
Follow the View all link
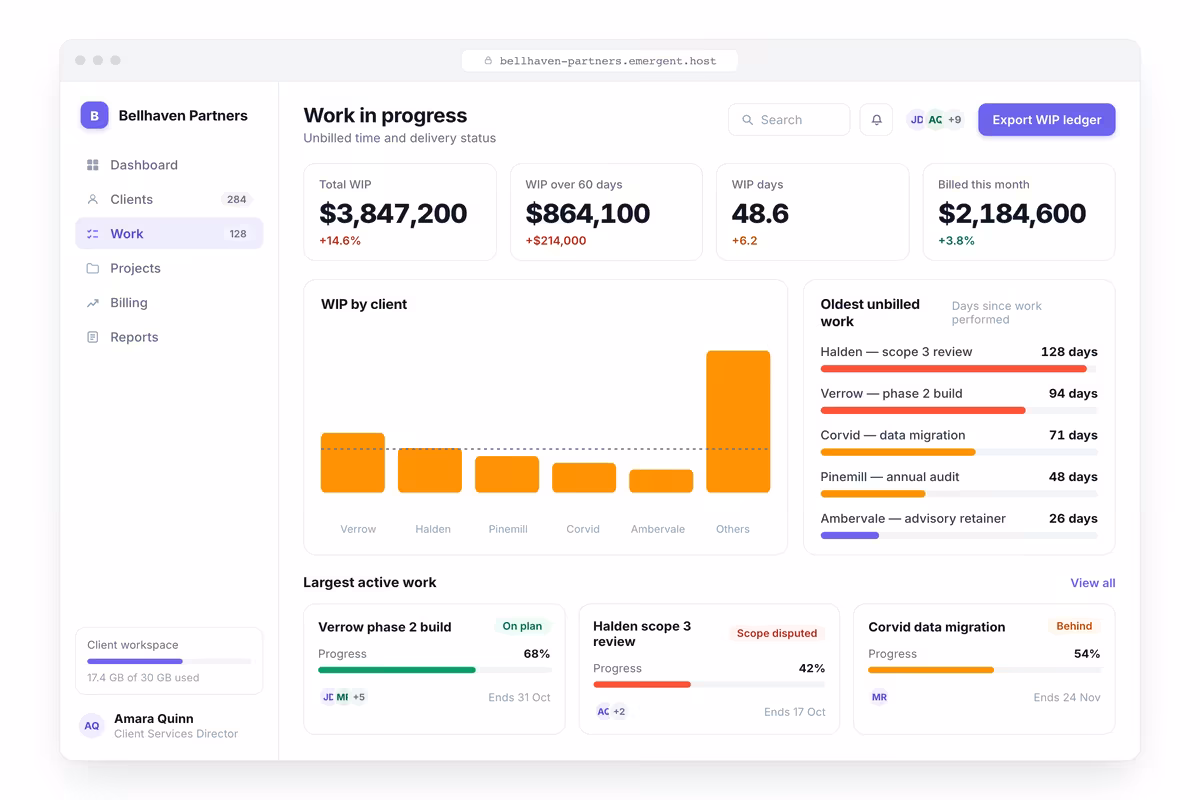coord(1092,583)
